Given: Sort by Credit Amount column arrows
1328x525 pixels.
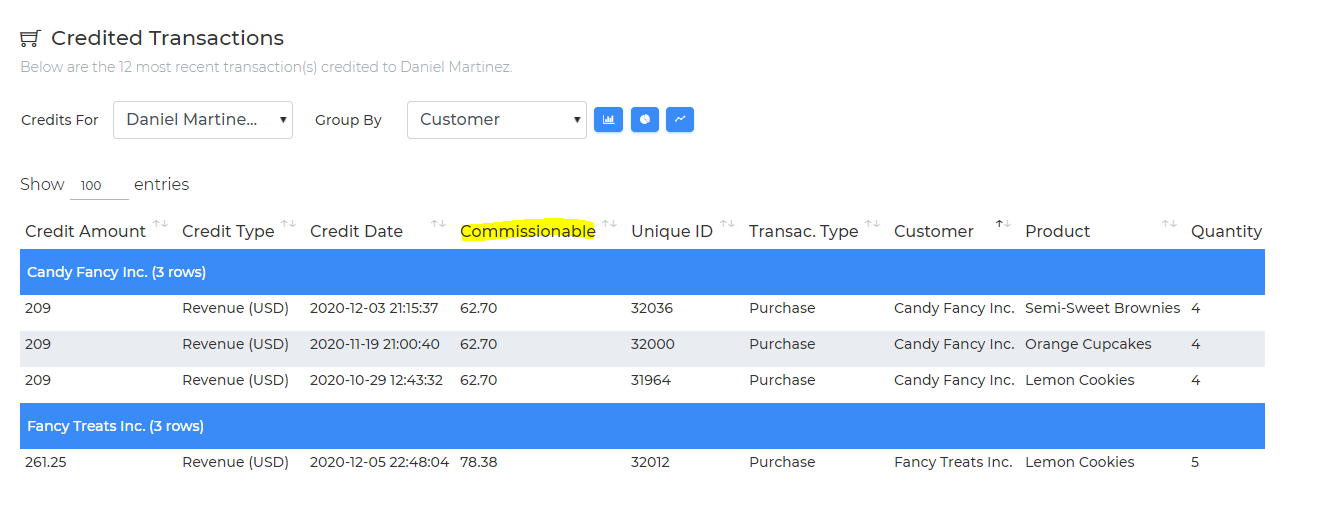Looking at the screenshot, I should [x=160, y=224].
